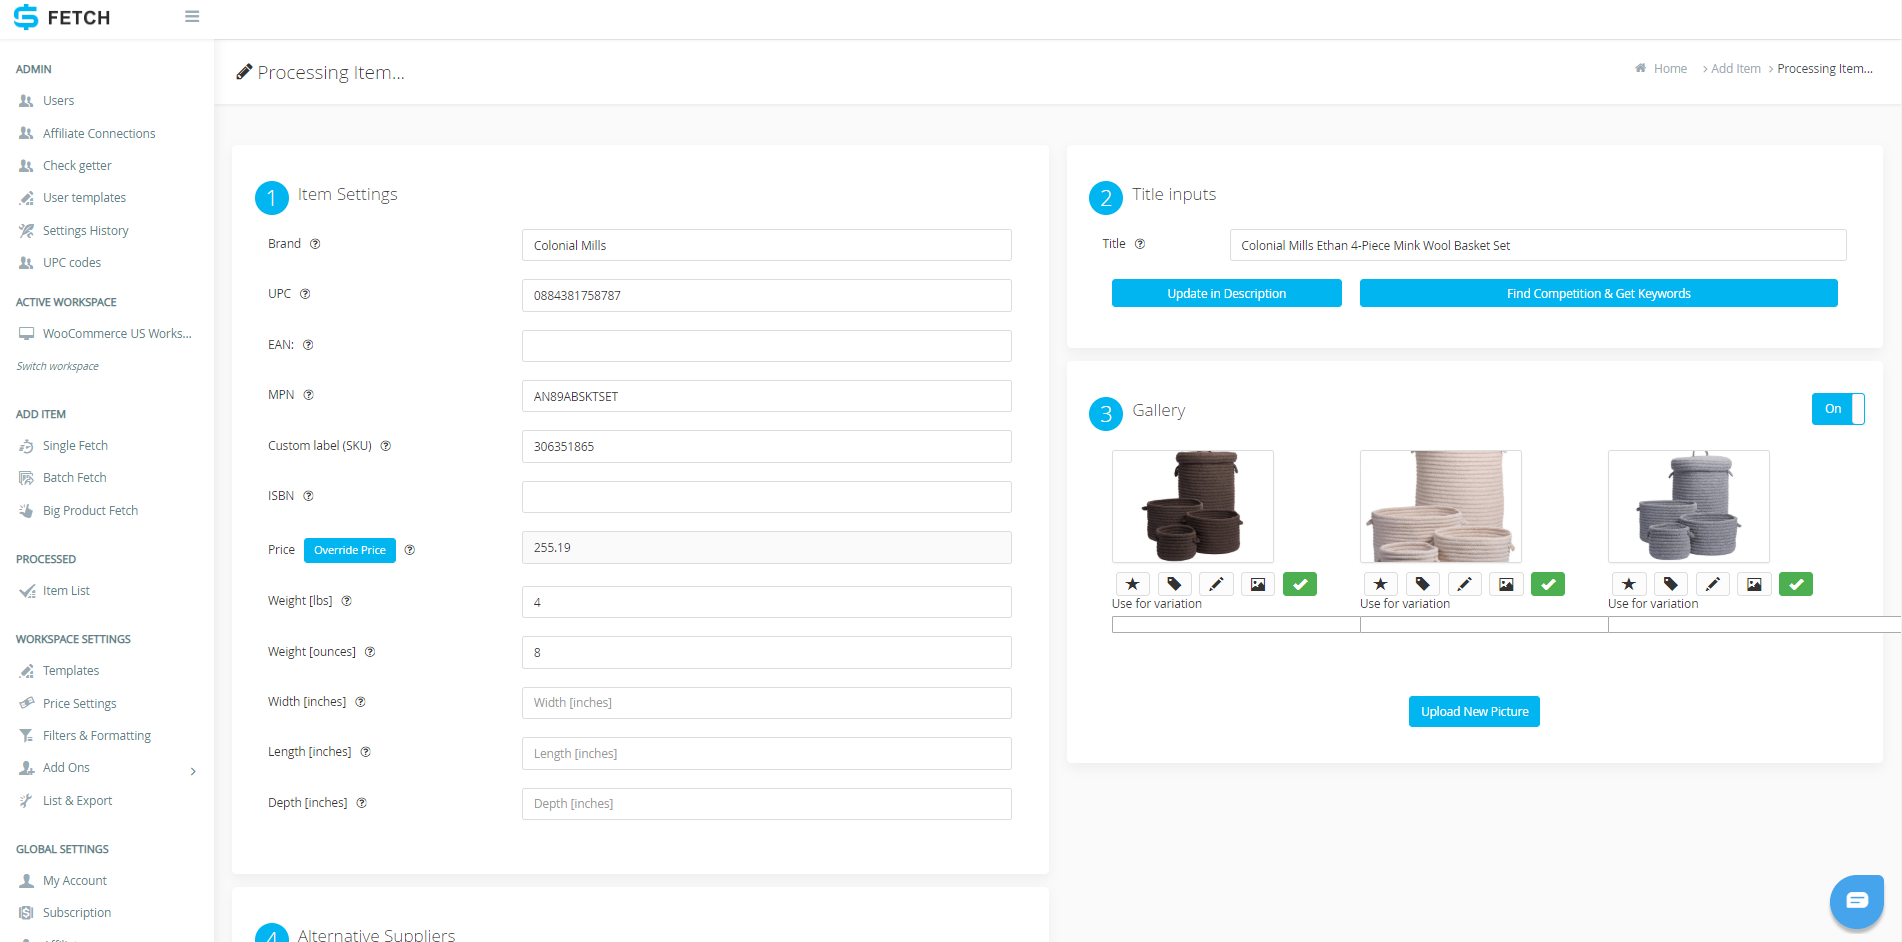Open the chat support bubble
This screenshot has height=942, width=1902.
point(1857,901)
